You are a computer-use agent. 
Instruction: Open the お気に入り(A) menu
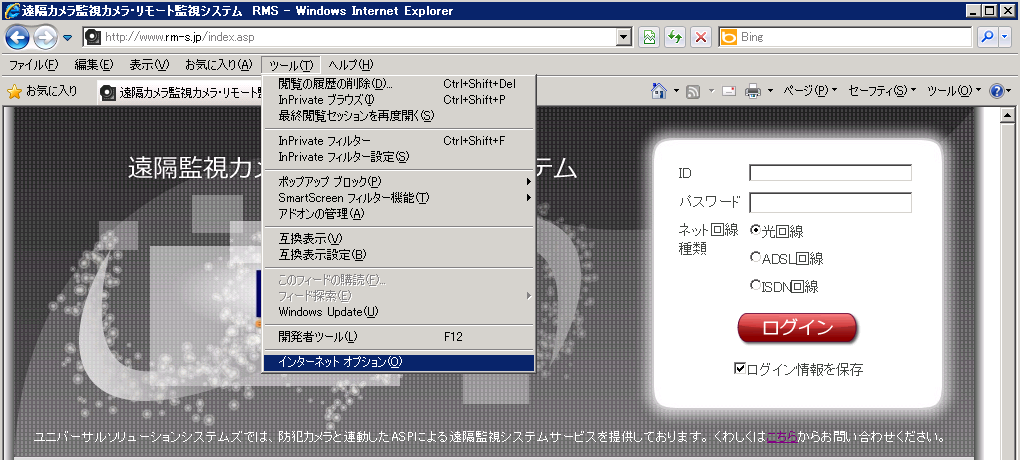(x=218, y=65)
